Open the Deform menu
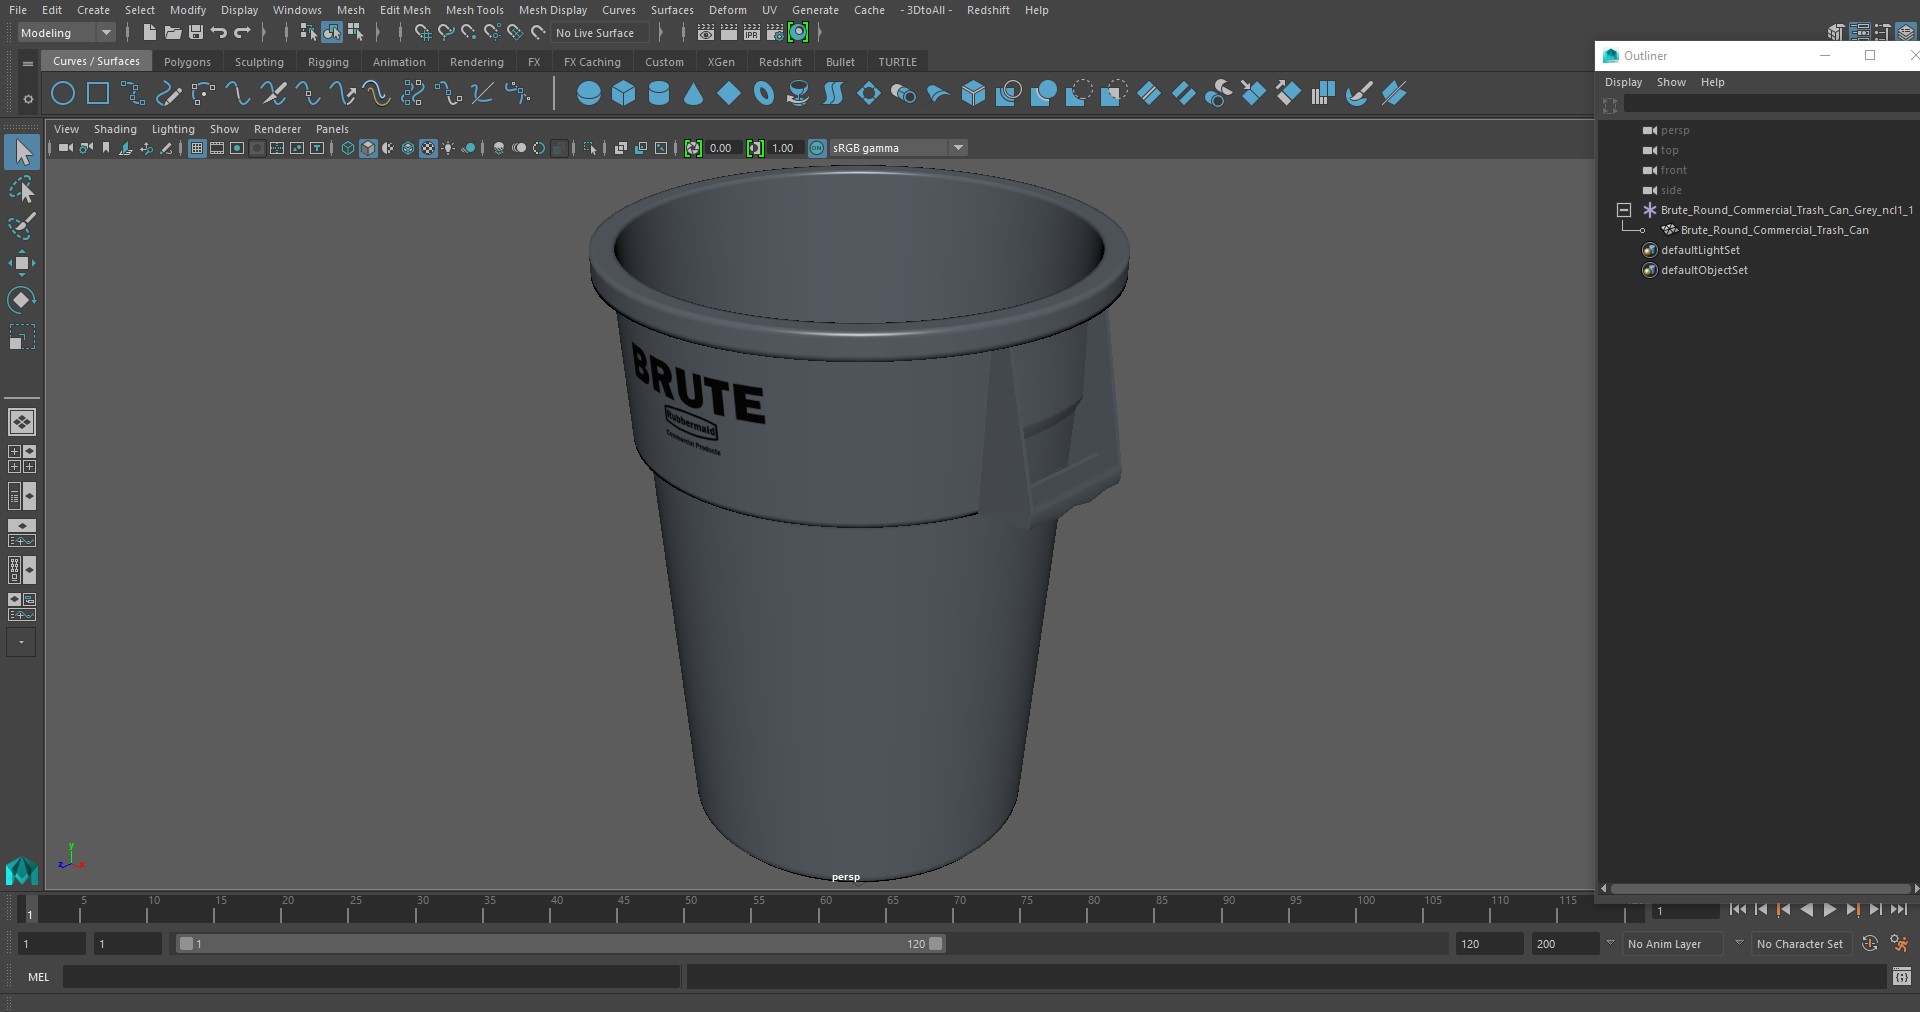 (727, 10)
